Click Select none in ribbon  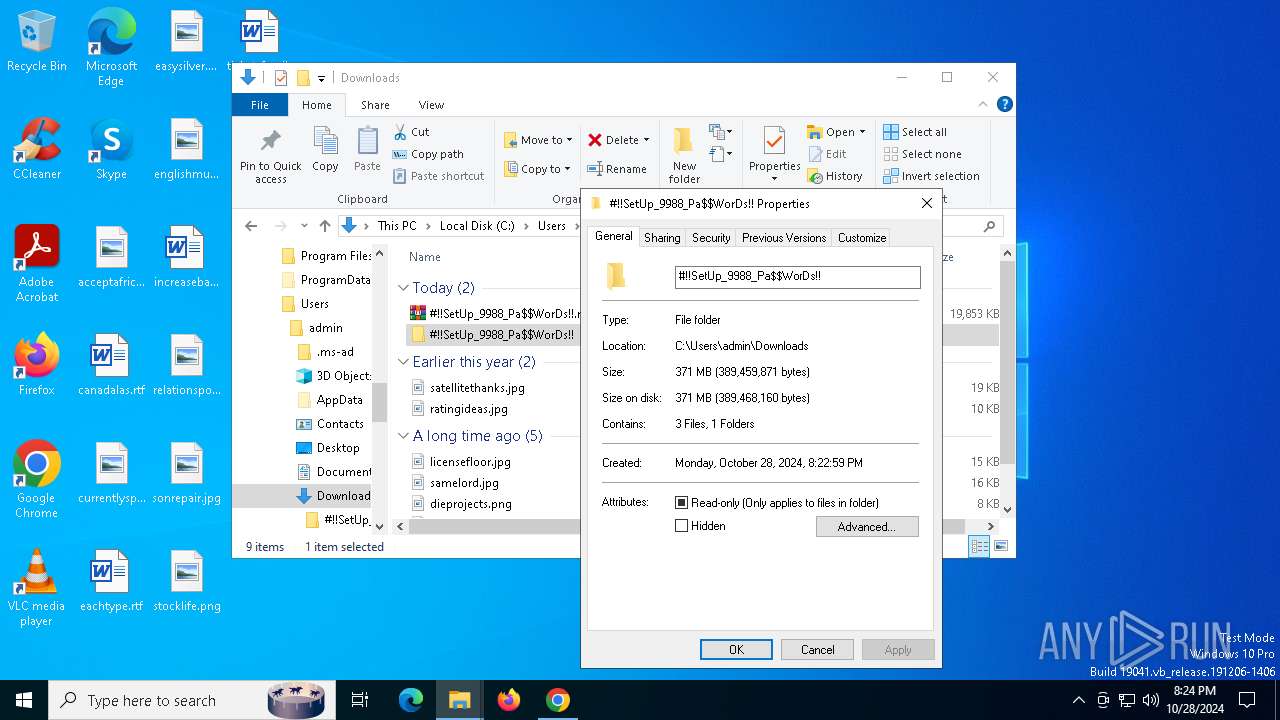pyautogui.click(x=922, y=154)
